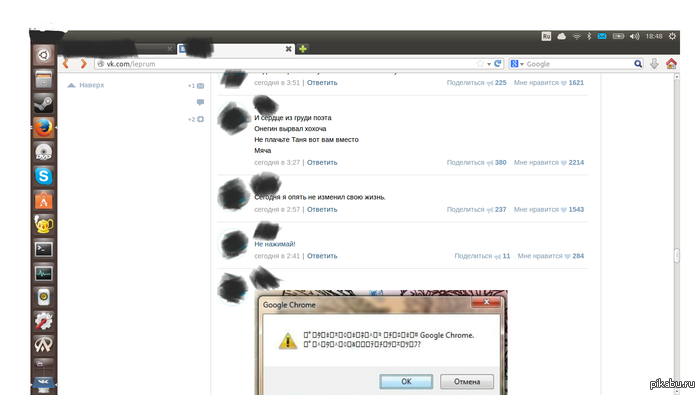This screenshot has width=700, height=395.
Task: Open the Terminal launcher icon
Action: (x=43, y=249)
